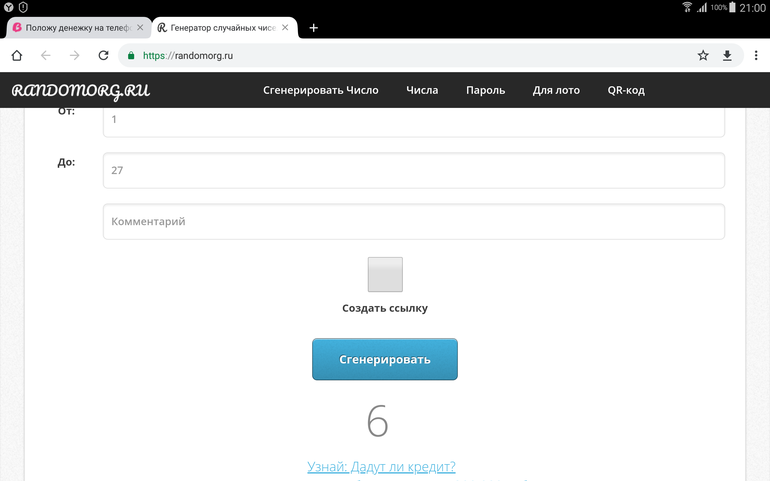Viewport: 770px width, 481px height.
Task: Switch to the Положу денежку tab
Action: click(x=75, y=28)
